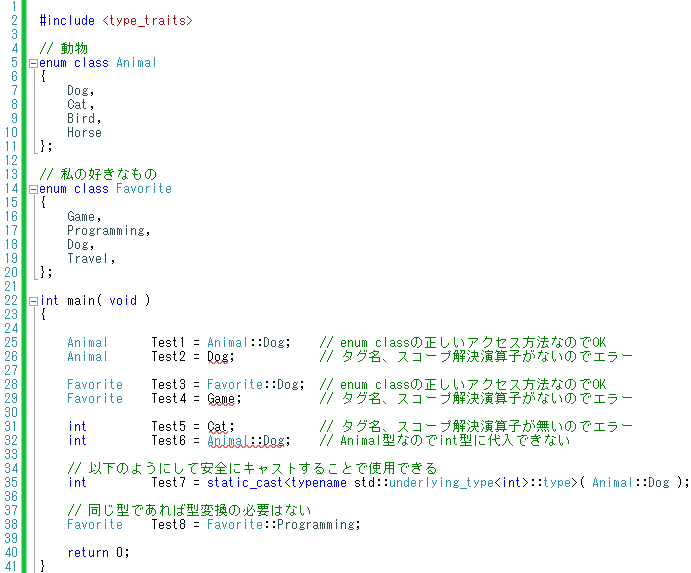Click the 'Test1' variable name

168,342
